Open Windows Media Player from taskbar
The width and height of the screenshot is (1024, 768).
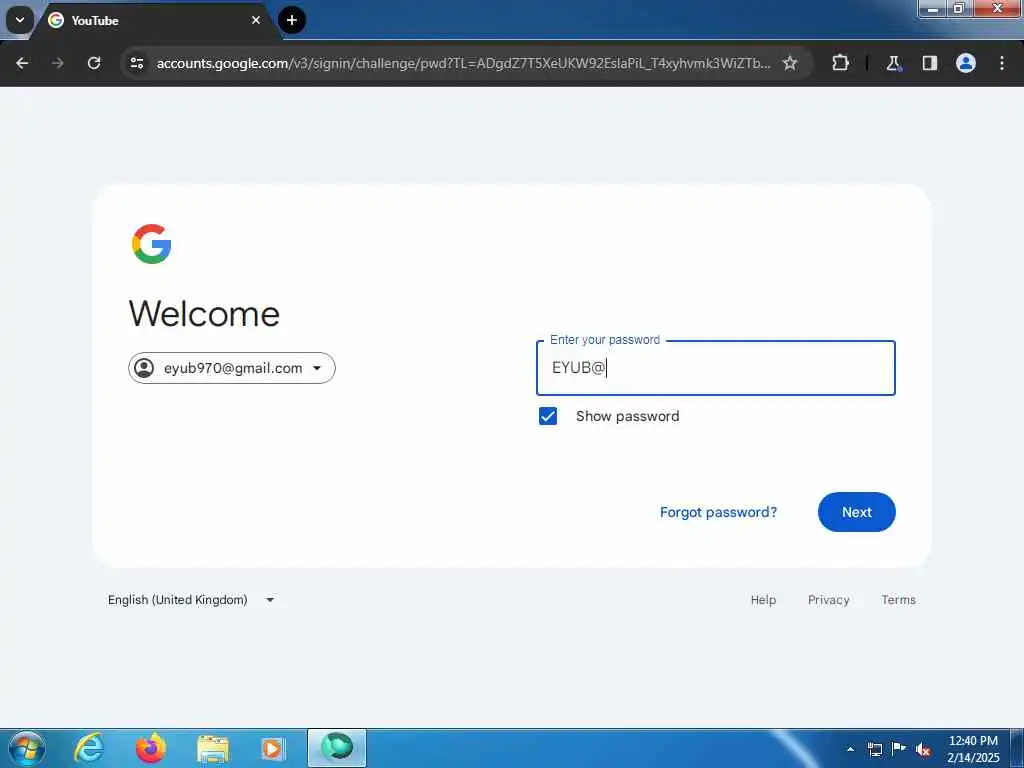tap(272, 748)
